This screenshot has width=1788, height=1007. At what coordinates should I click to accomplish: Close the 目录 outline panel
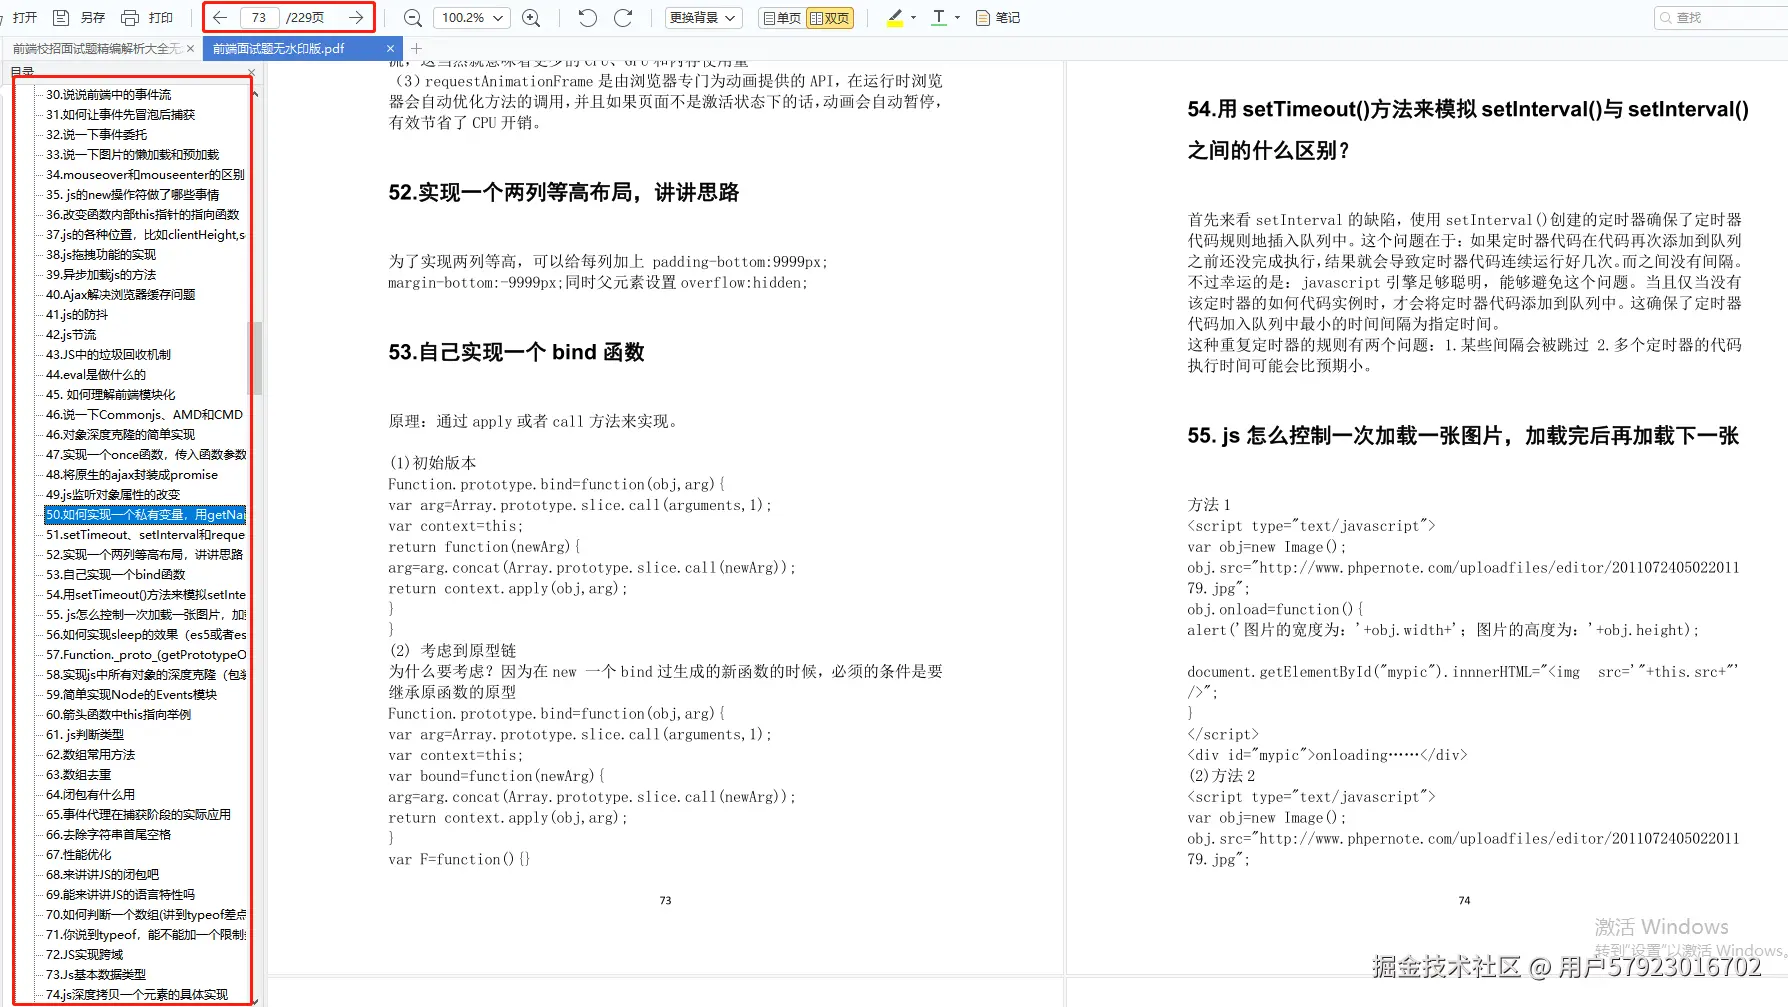coord(251,72)
